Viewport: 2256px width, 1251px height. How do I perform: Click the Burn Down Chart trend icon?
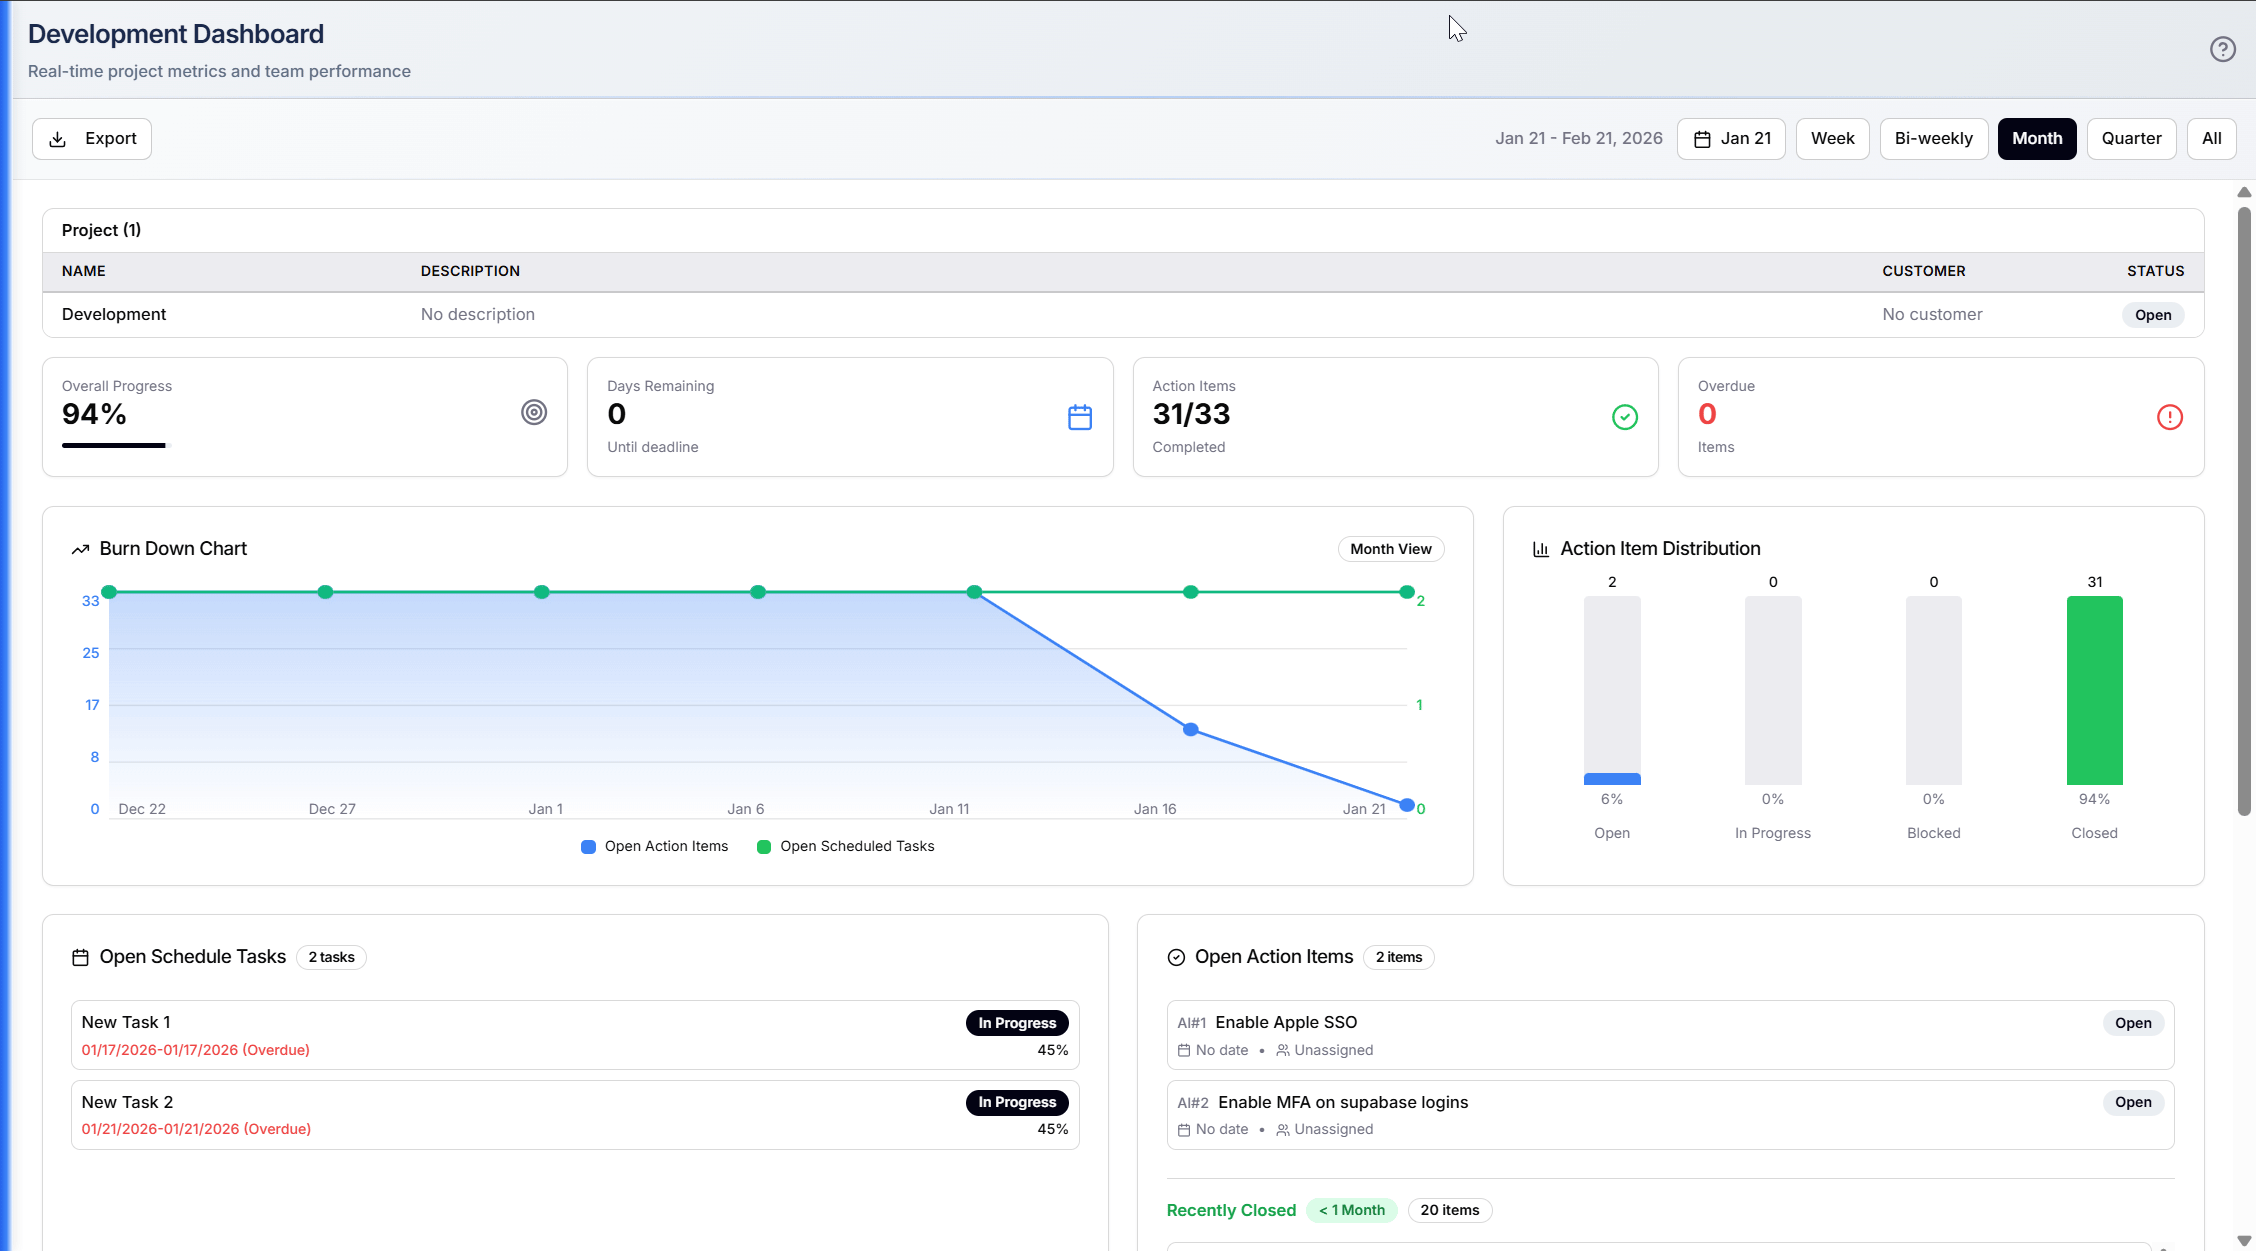click(x=80, y=549)
